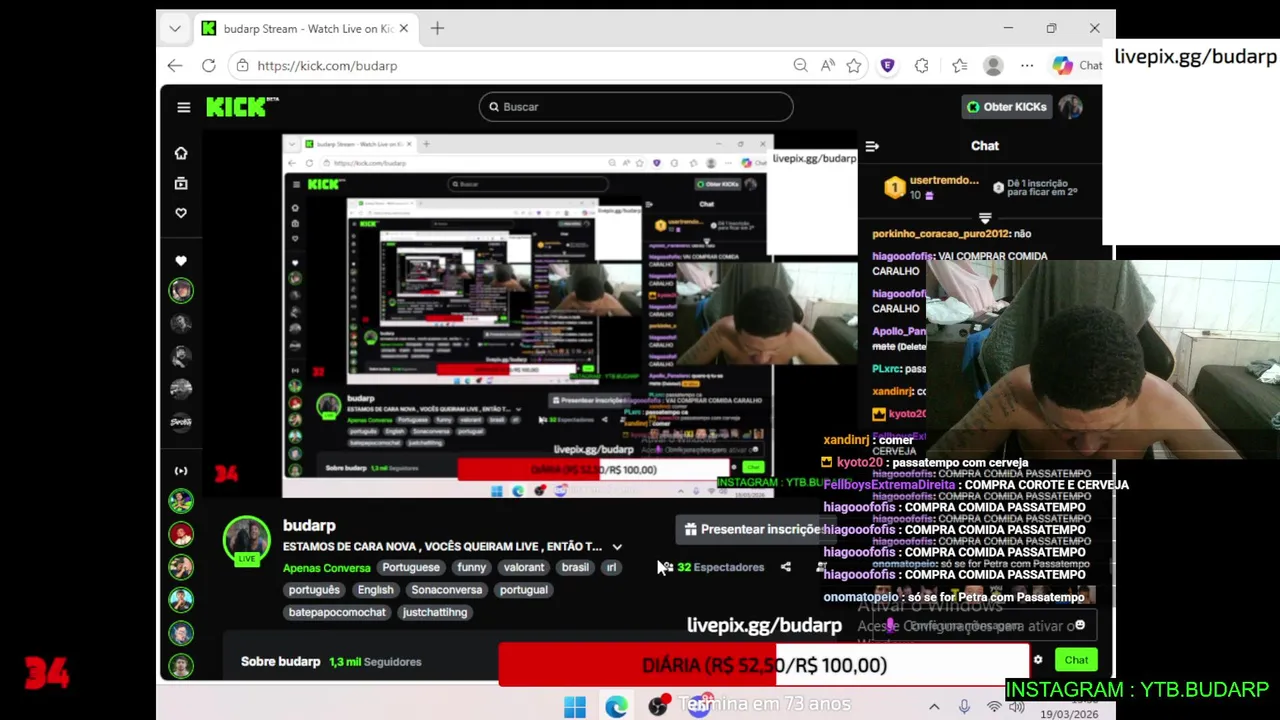Click the KICK logo
Image resolution: width=1280 pixels, height=720 pixels.
tap(242, 106)
